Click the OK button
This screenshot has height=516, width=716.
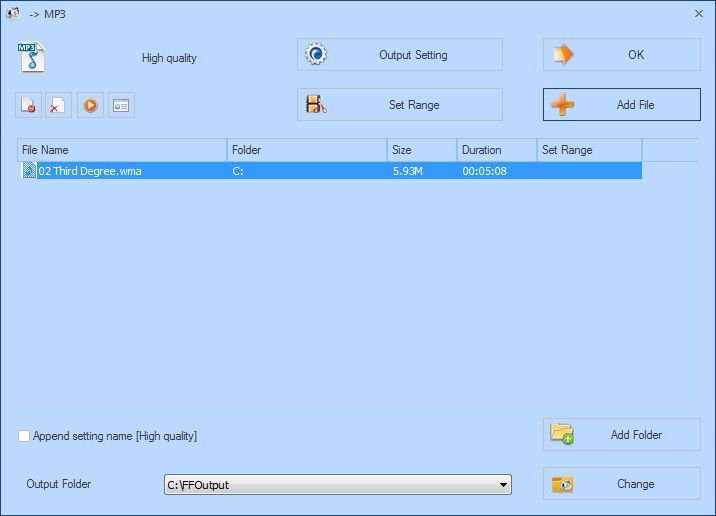(621, 55)
